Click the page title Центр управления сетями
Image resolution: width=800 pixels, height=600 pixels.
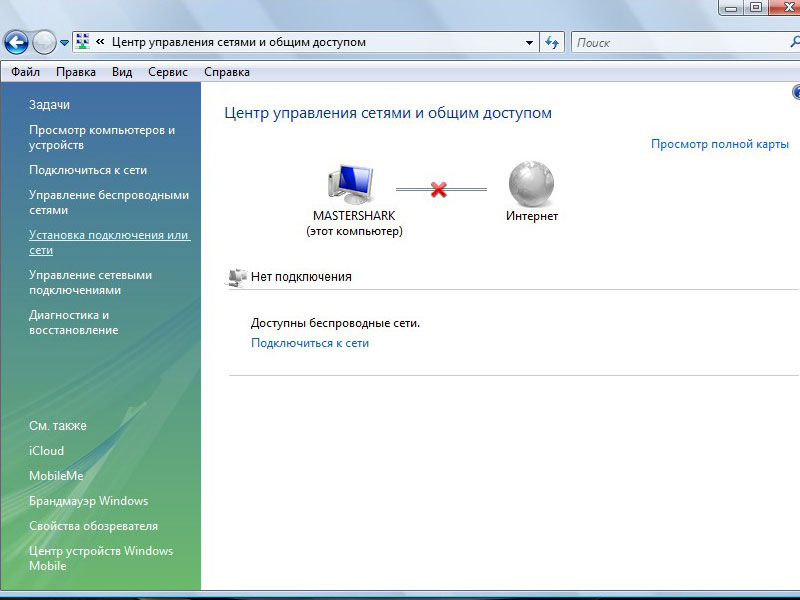388,113
